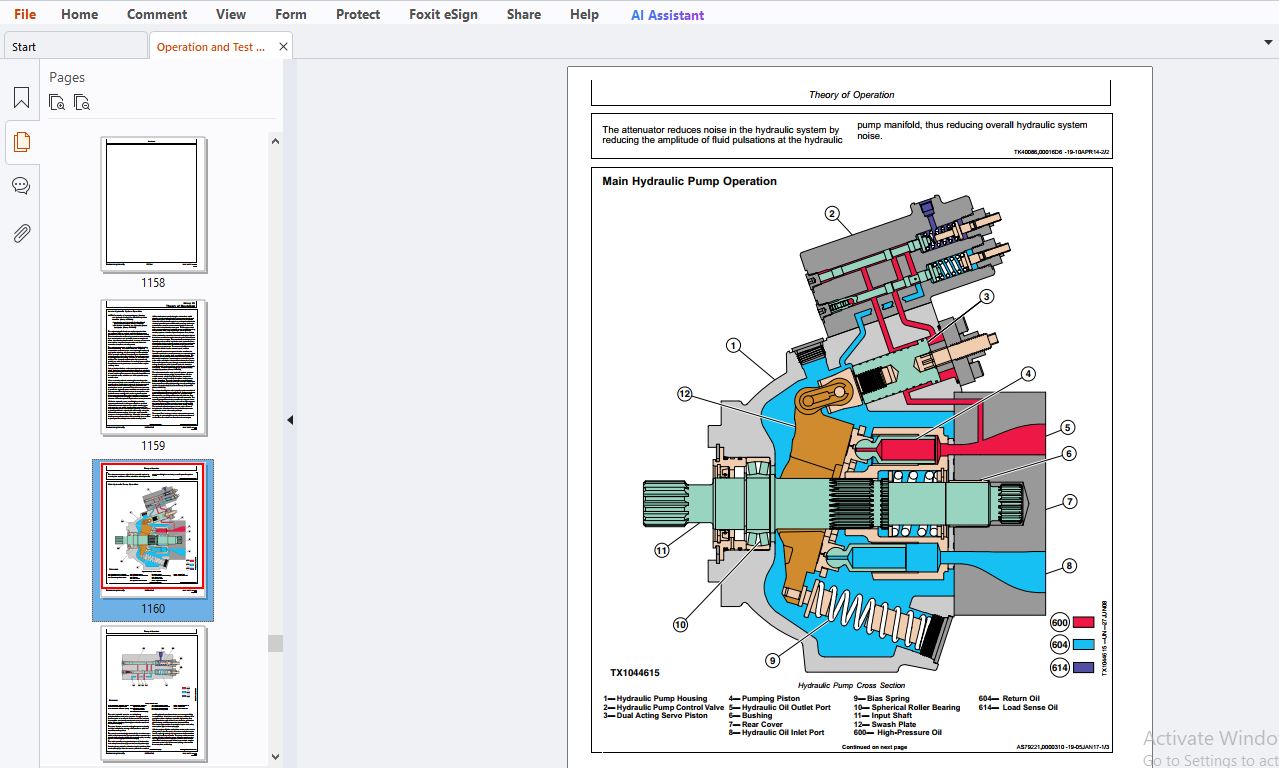
Task: Open the View ribbon tab
Action: tap(231, 14)
